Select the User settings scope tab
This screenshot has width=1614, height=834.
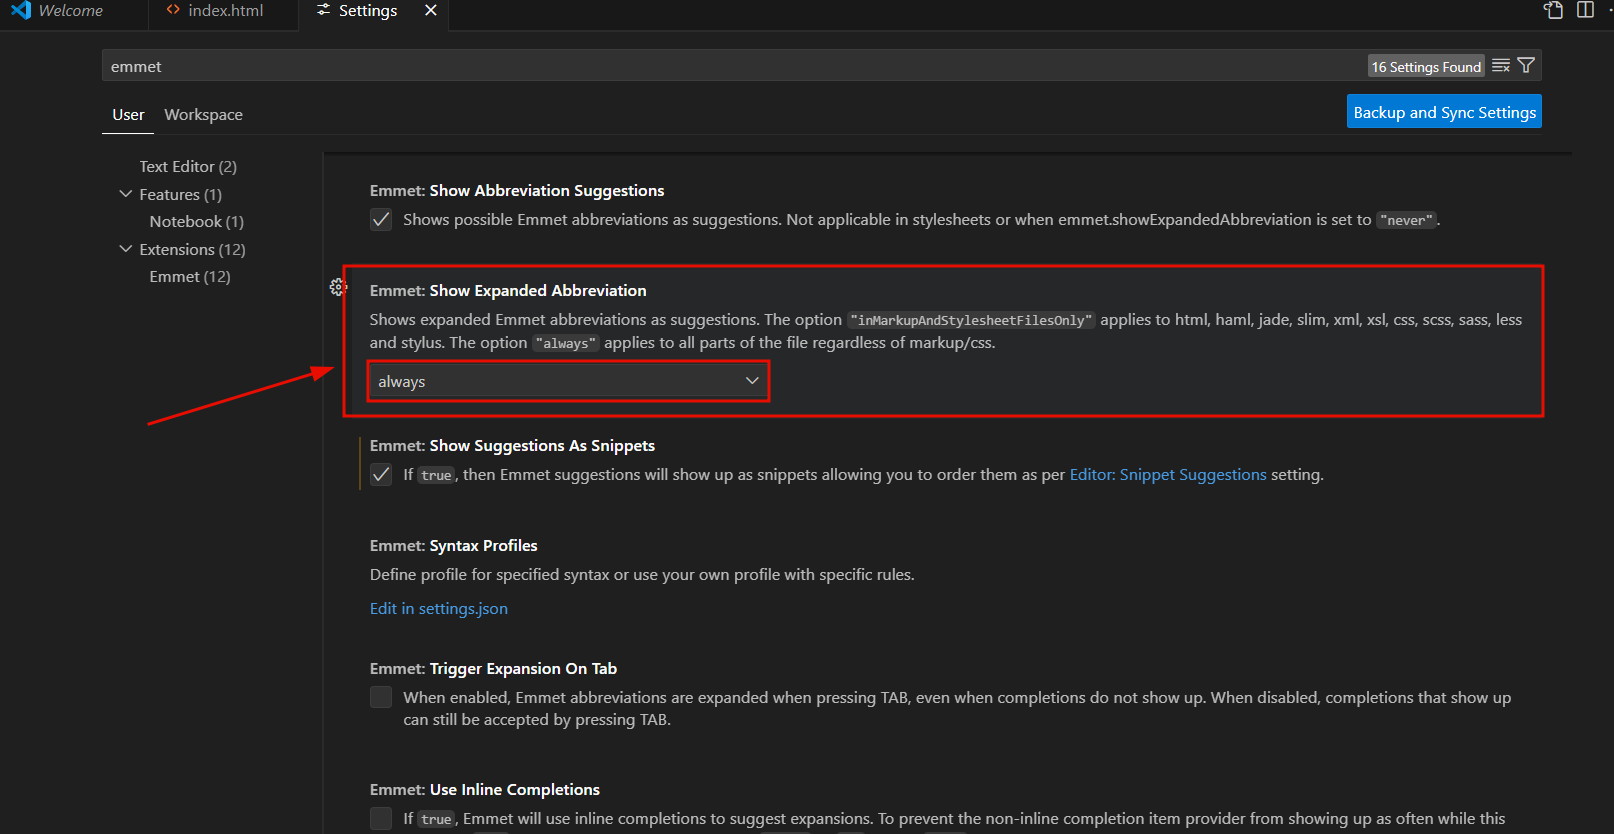coord(128,114)
